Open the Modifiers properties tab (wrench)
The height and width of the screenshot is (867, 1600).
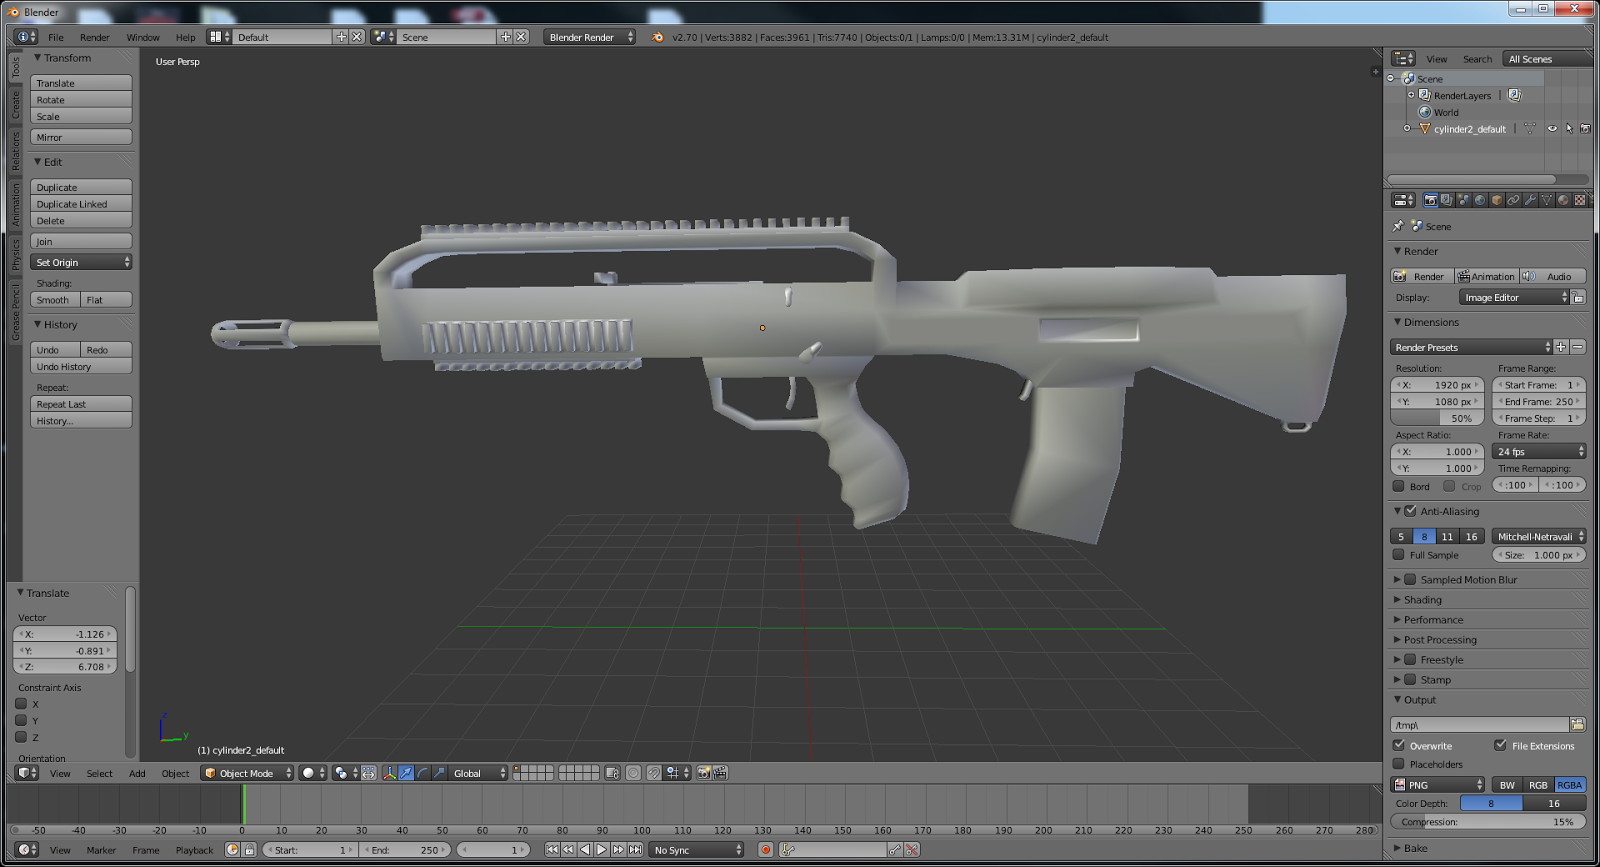click(1530, 200)
